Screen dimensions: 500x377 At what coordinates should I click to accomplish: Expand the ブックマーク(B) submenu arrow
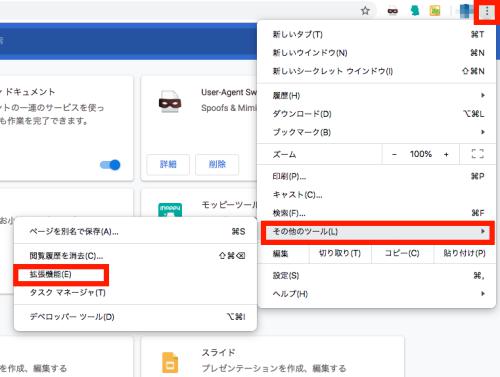(x=482, y=132)
